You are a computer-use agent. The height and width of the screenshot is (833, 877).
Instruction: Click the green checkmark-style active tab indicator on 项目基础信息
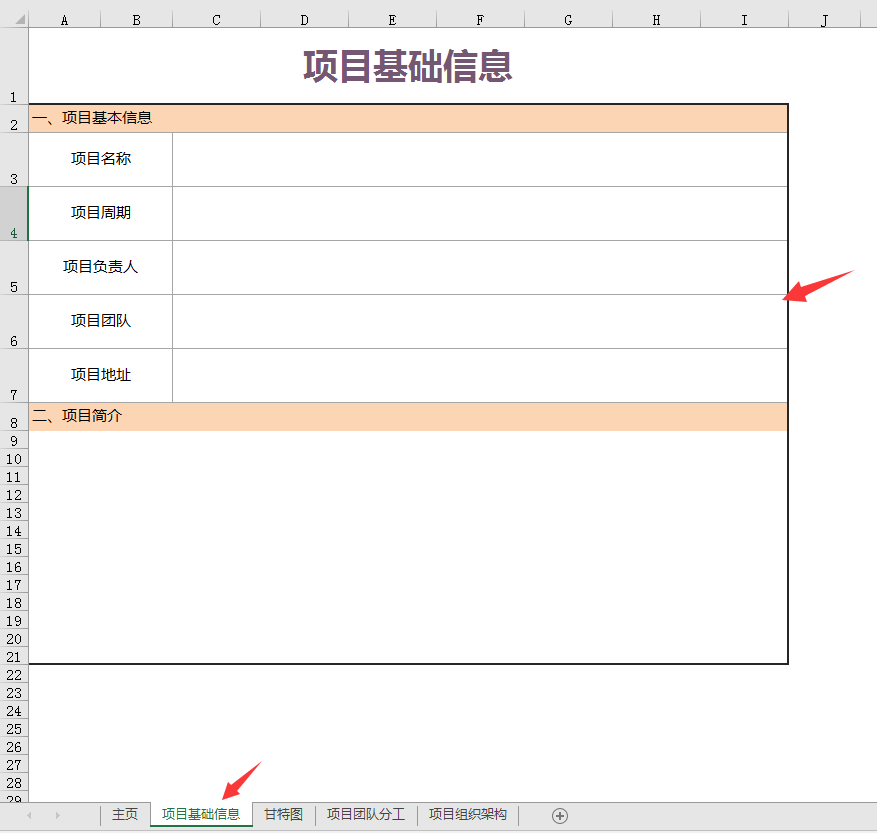200,826
